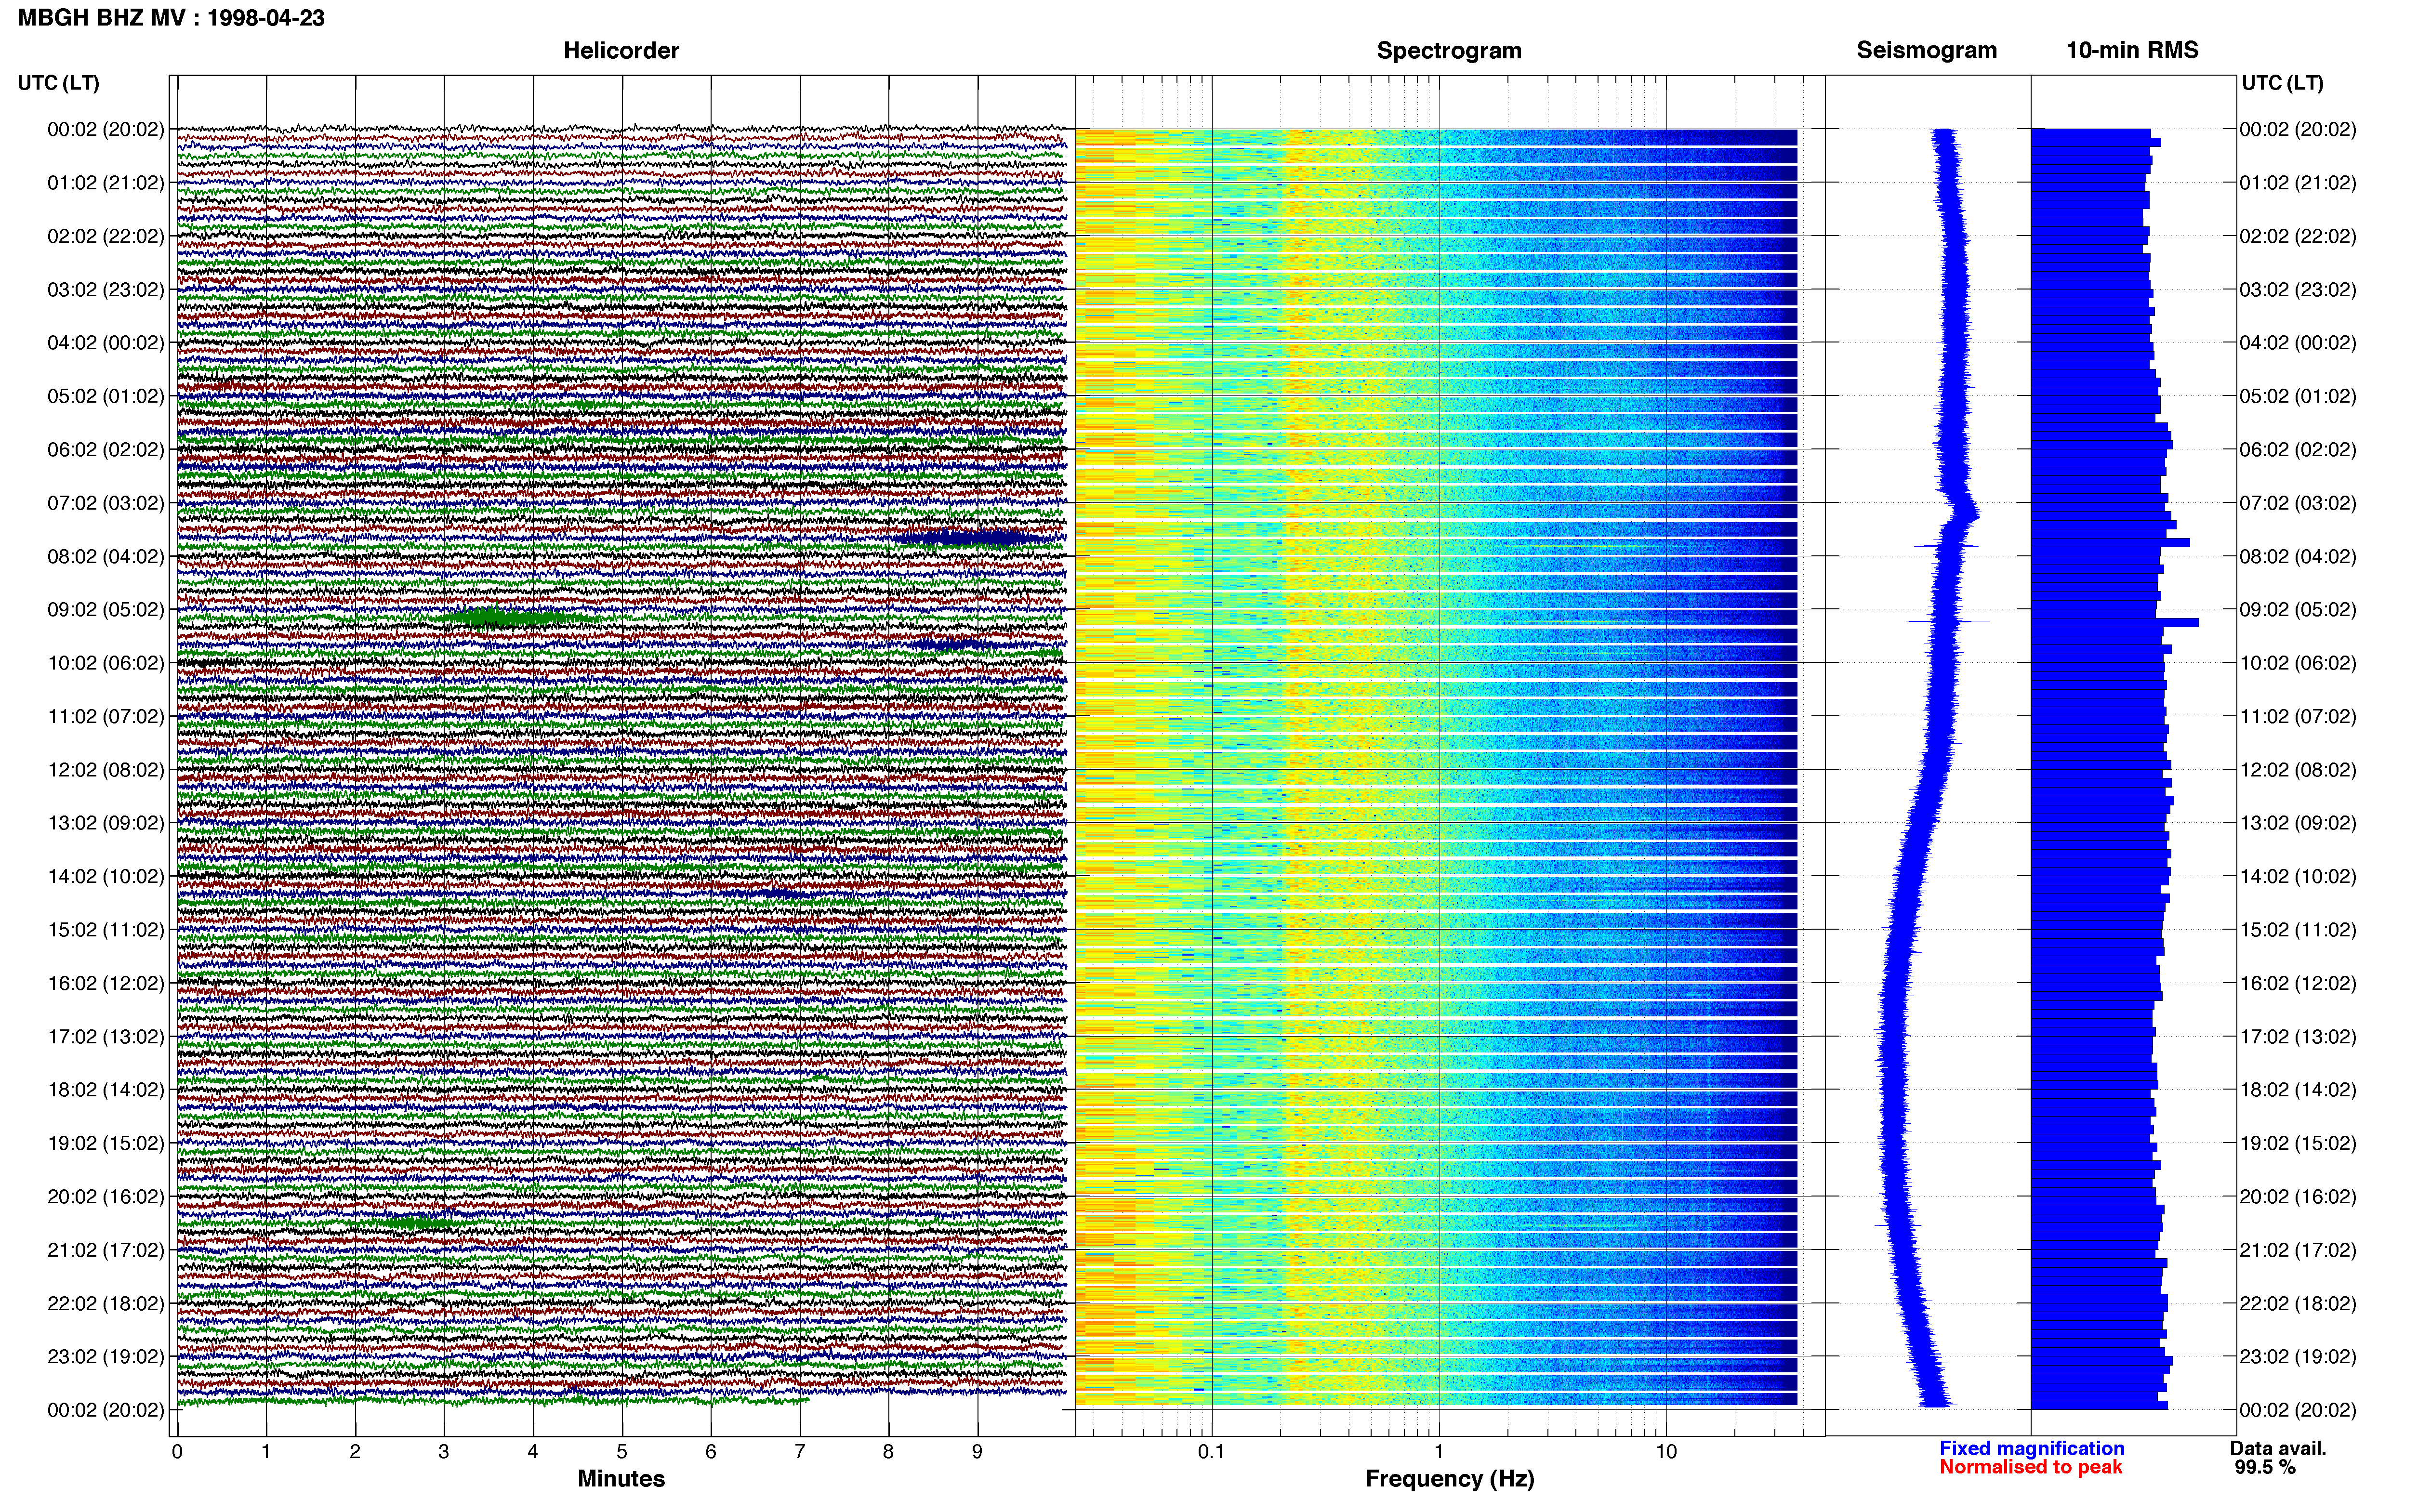The height and width of the screenshot is (1512, 2418).
Task: Click left time label '17:02 (13:02)'
Action: (106, 1037)
